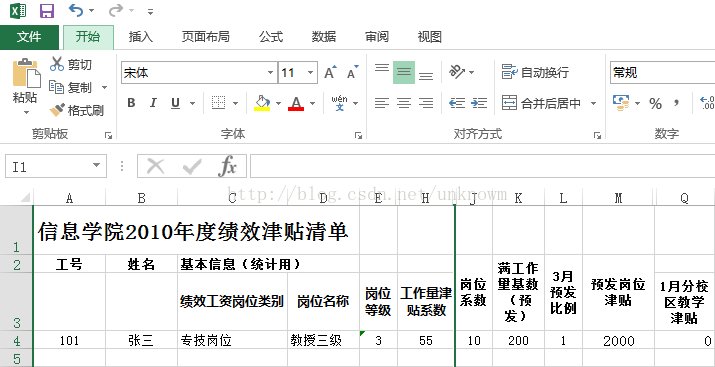Toggle Underline formatting

[x=176, y=103]
